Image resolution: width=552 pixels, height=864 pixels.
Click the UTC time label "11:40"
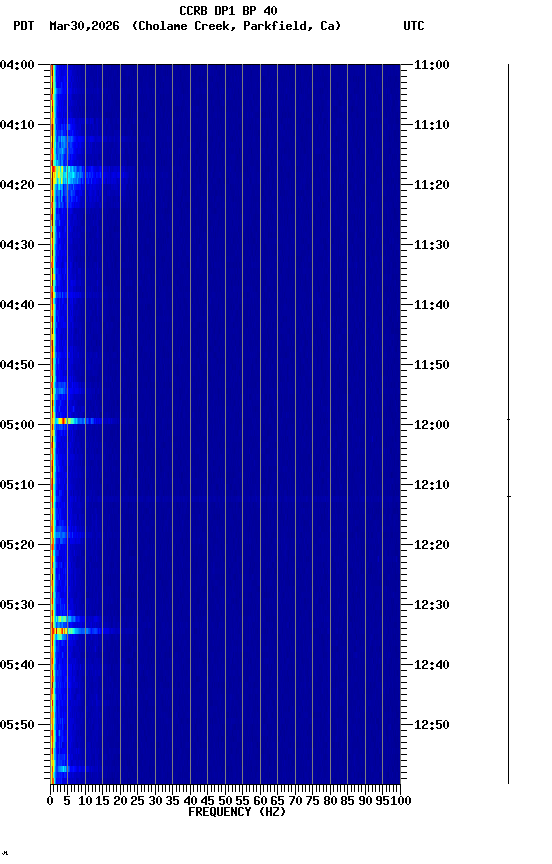click(x=431, y=305)
